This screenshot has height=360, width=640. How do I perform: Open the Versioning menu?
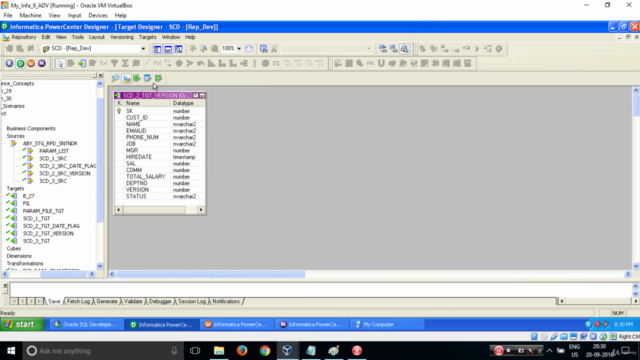tap(122, 37)
